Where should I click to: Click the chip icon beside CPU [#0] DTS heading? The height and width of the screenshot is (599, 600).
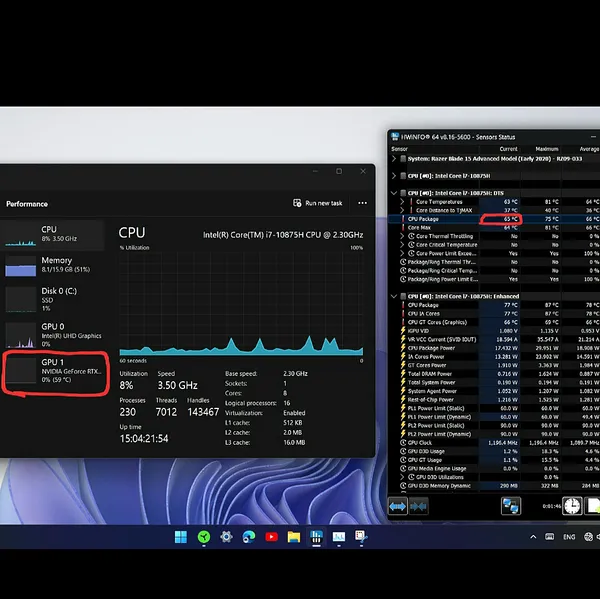(403, 193)
